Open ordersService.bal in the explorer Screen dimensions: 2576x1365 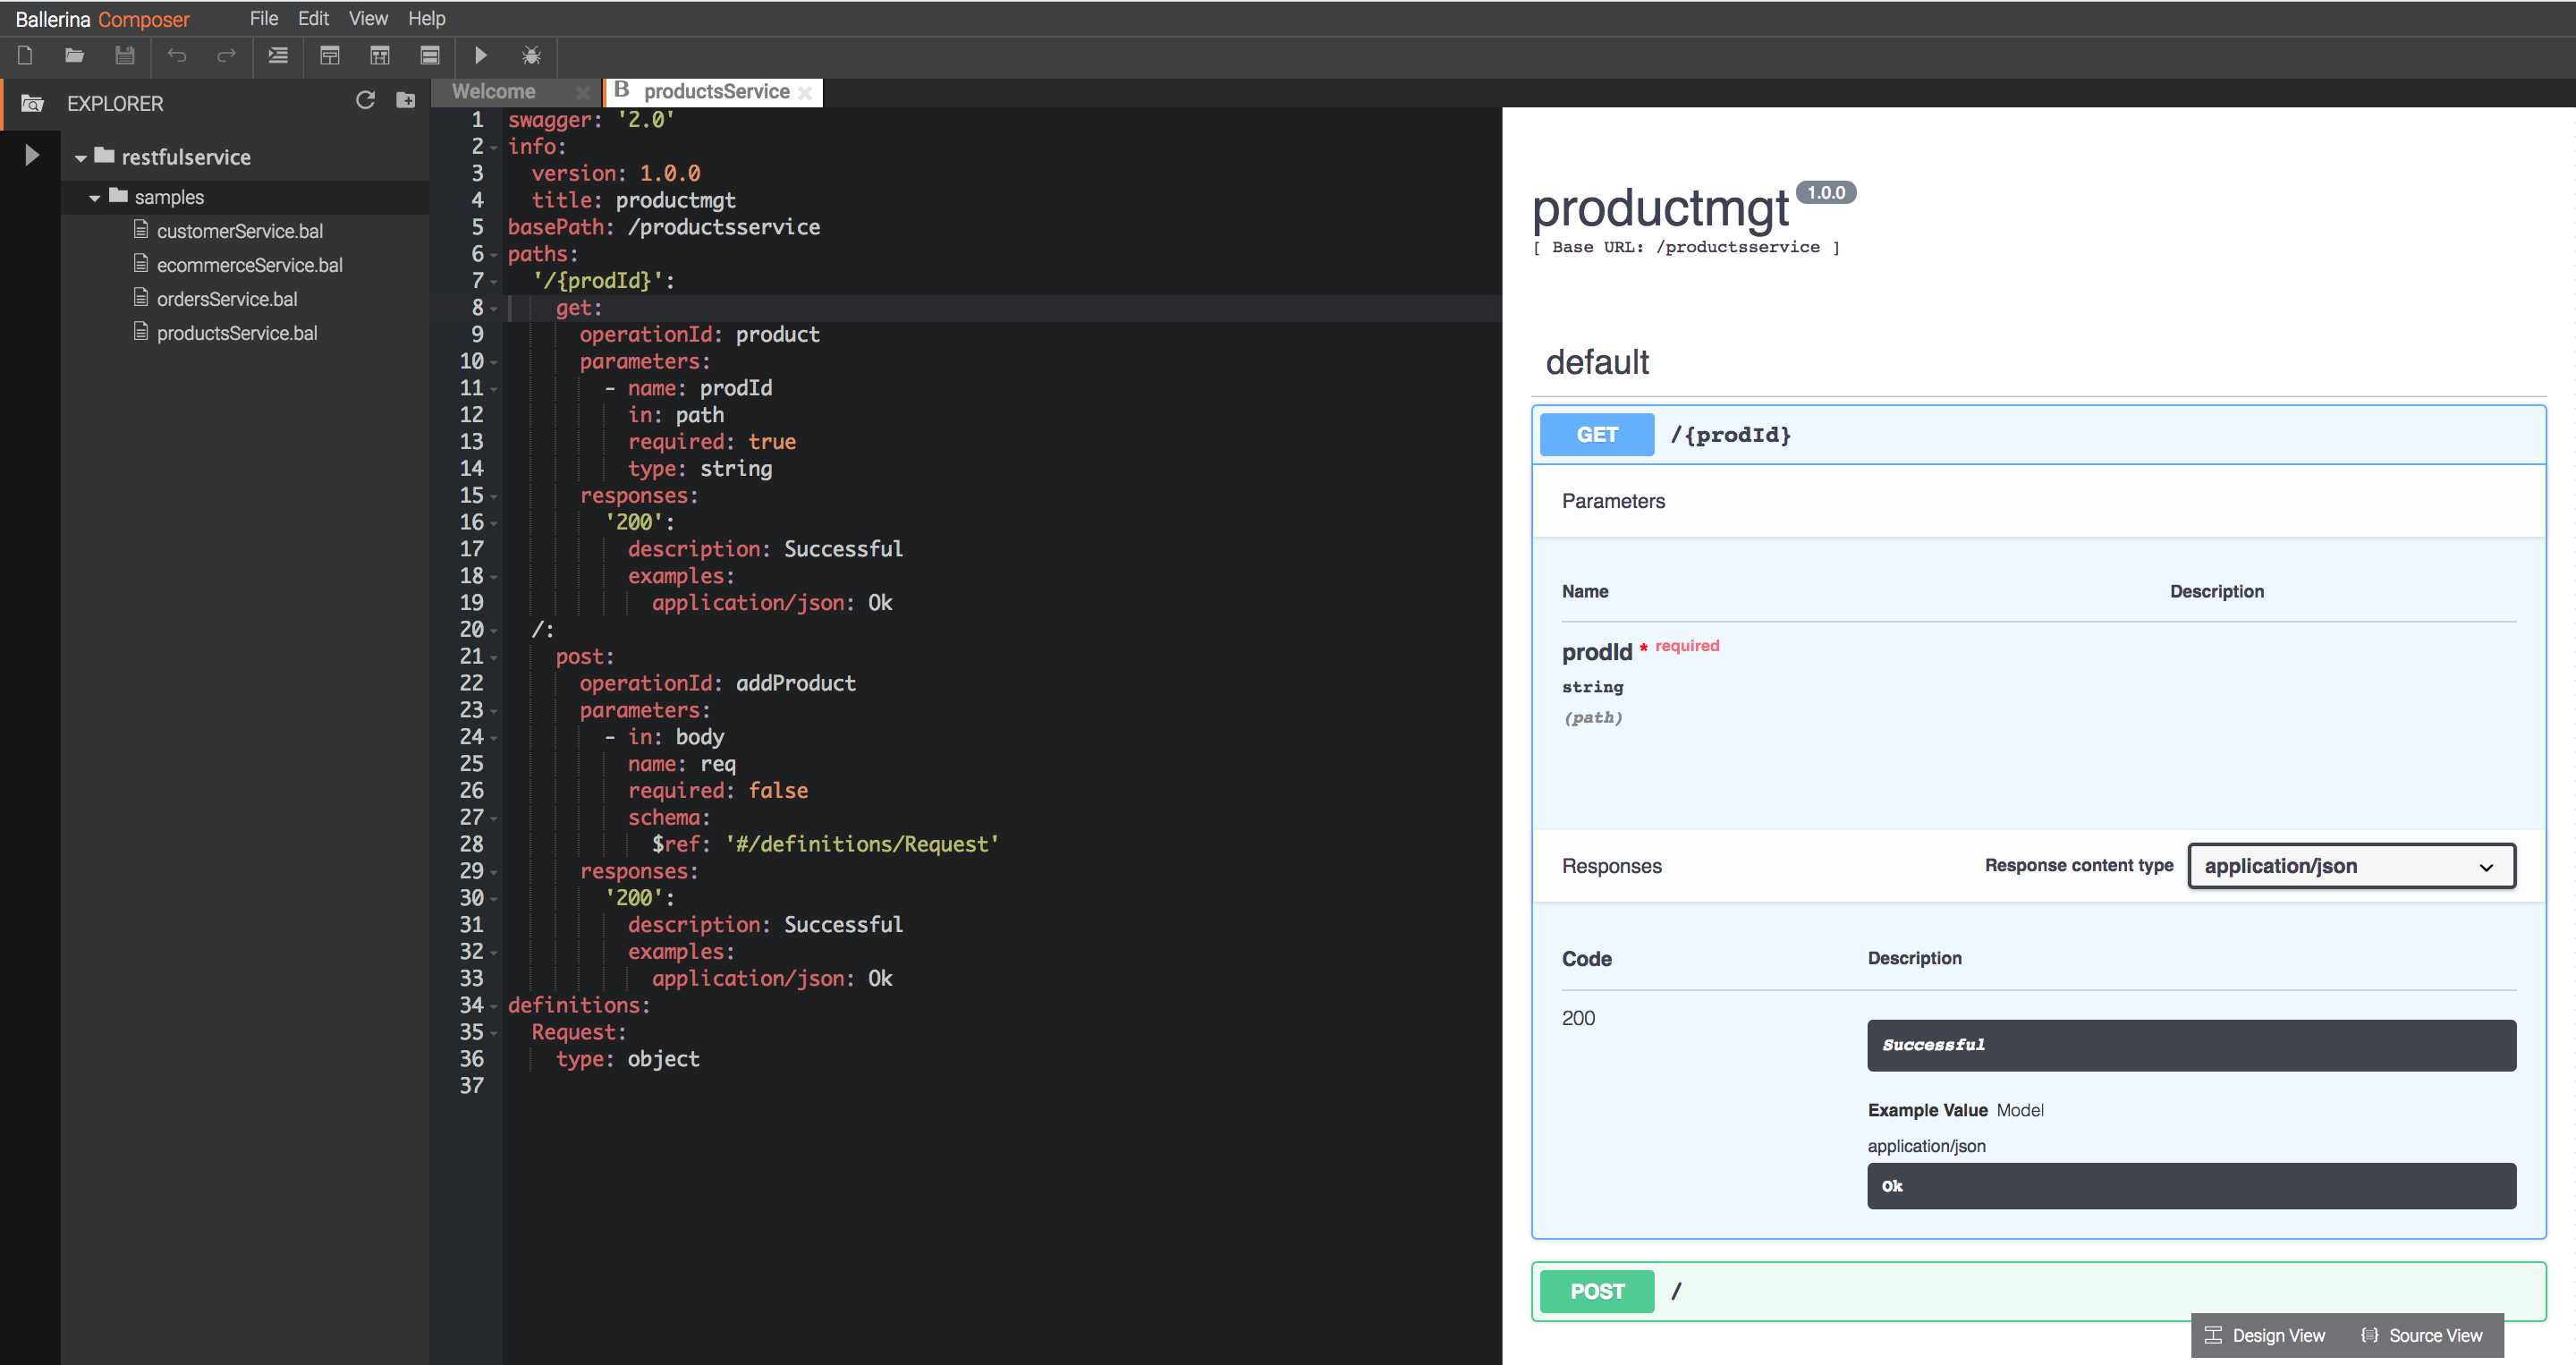(x=226, y=299)
